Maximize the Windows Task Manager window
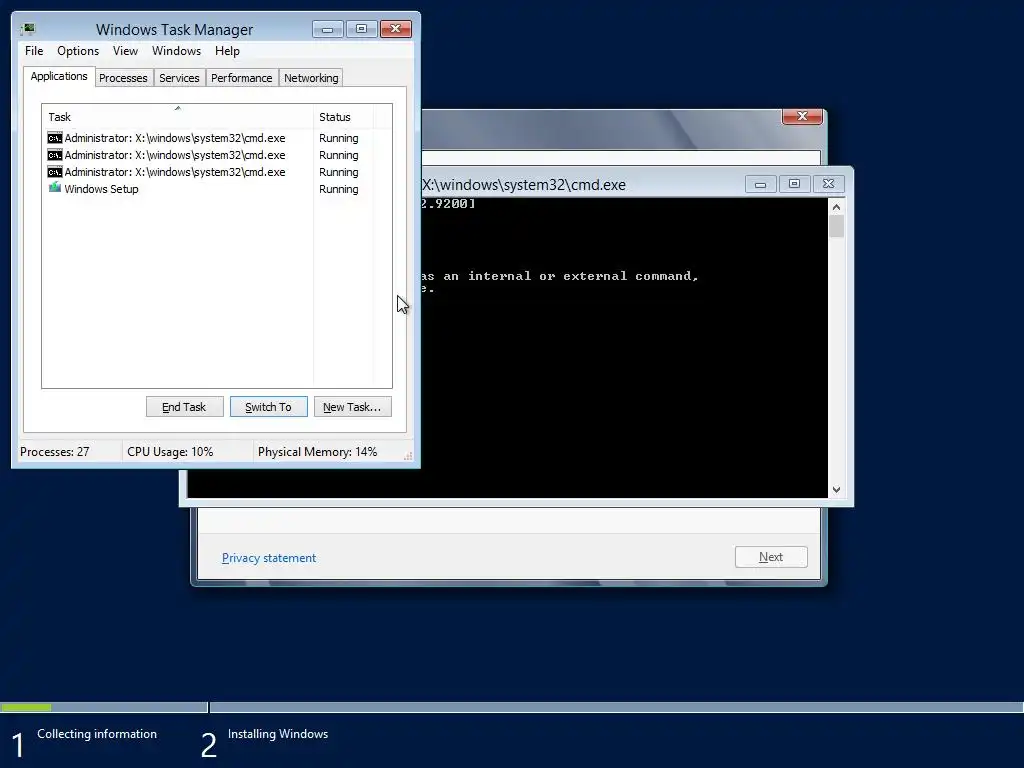1024x768 pixels. click(361, 29)
